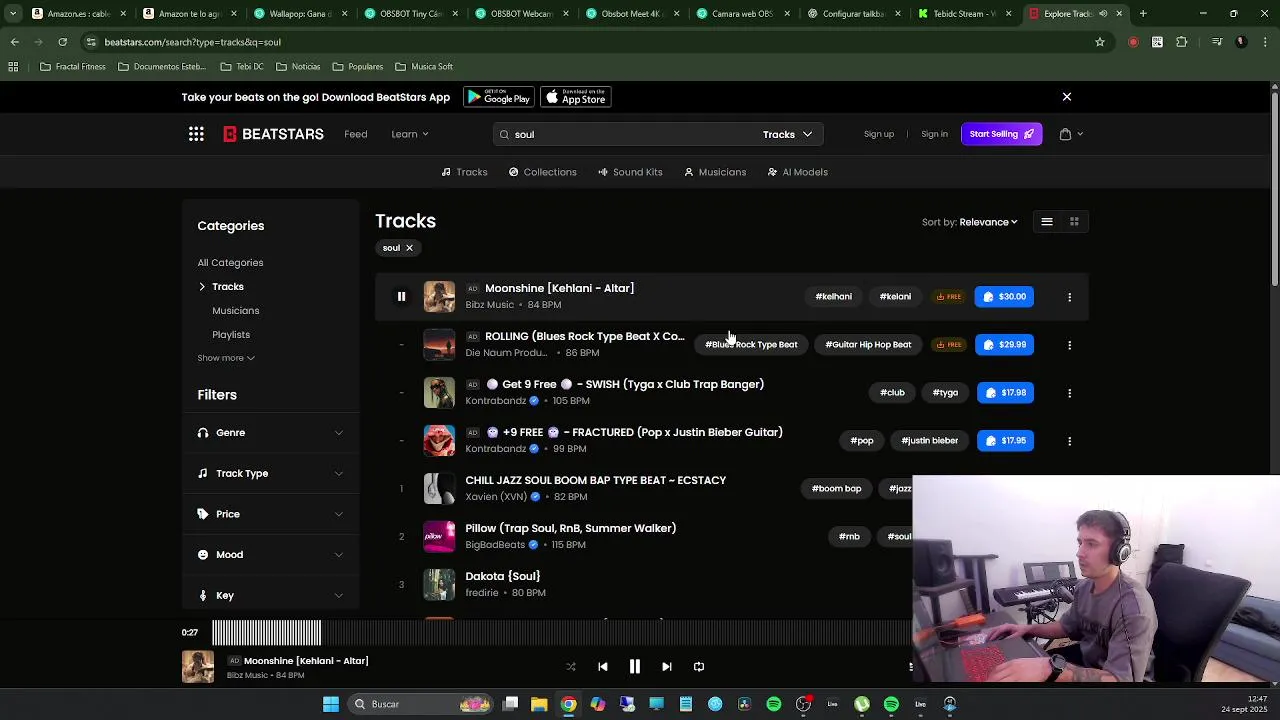Click the Sign in link
Viewport: 1280px width, 720px height.
[934, 134]
